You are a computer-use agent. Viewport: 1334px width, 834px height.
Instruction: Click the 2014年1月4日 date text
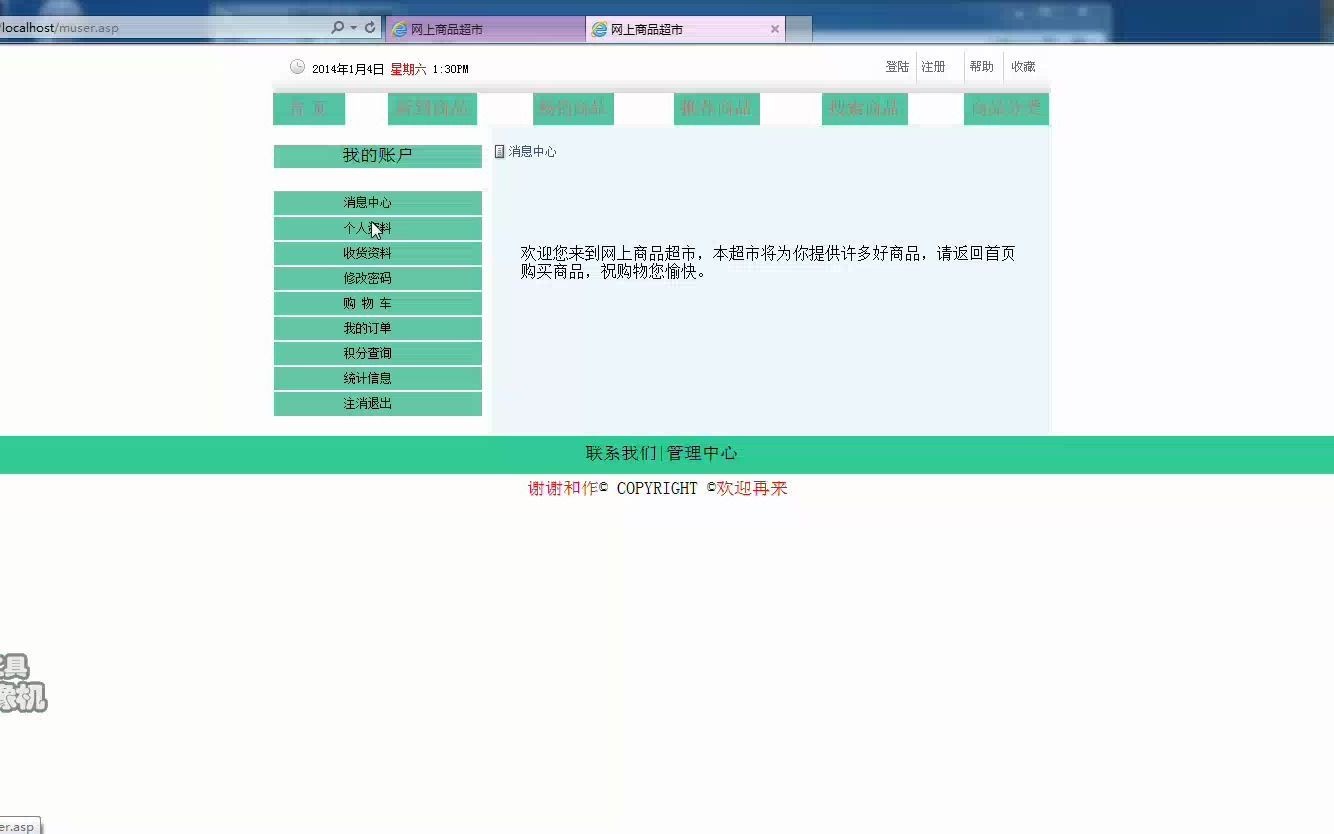click(348, 69)
